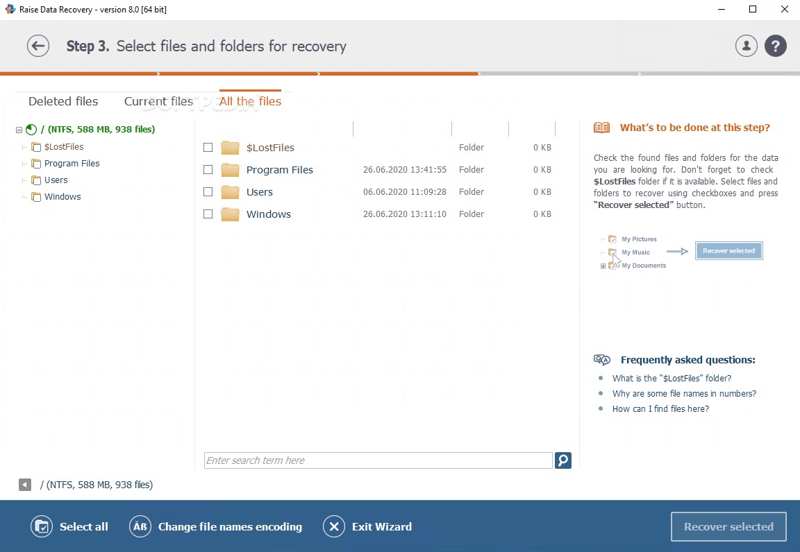
Task: Click the Users name in file list
Action: click(259, 192)
